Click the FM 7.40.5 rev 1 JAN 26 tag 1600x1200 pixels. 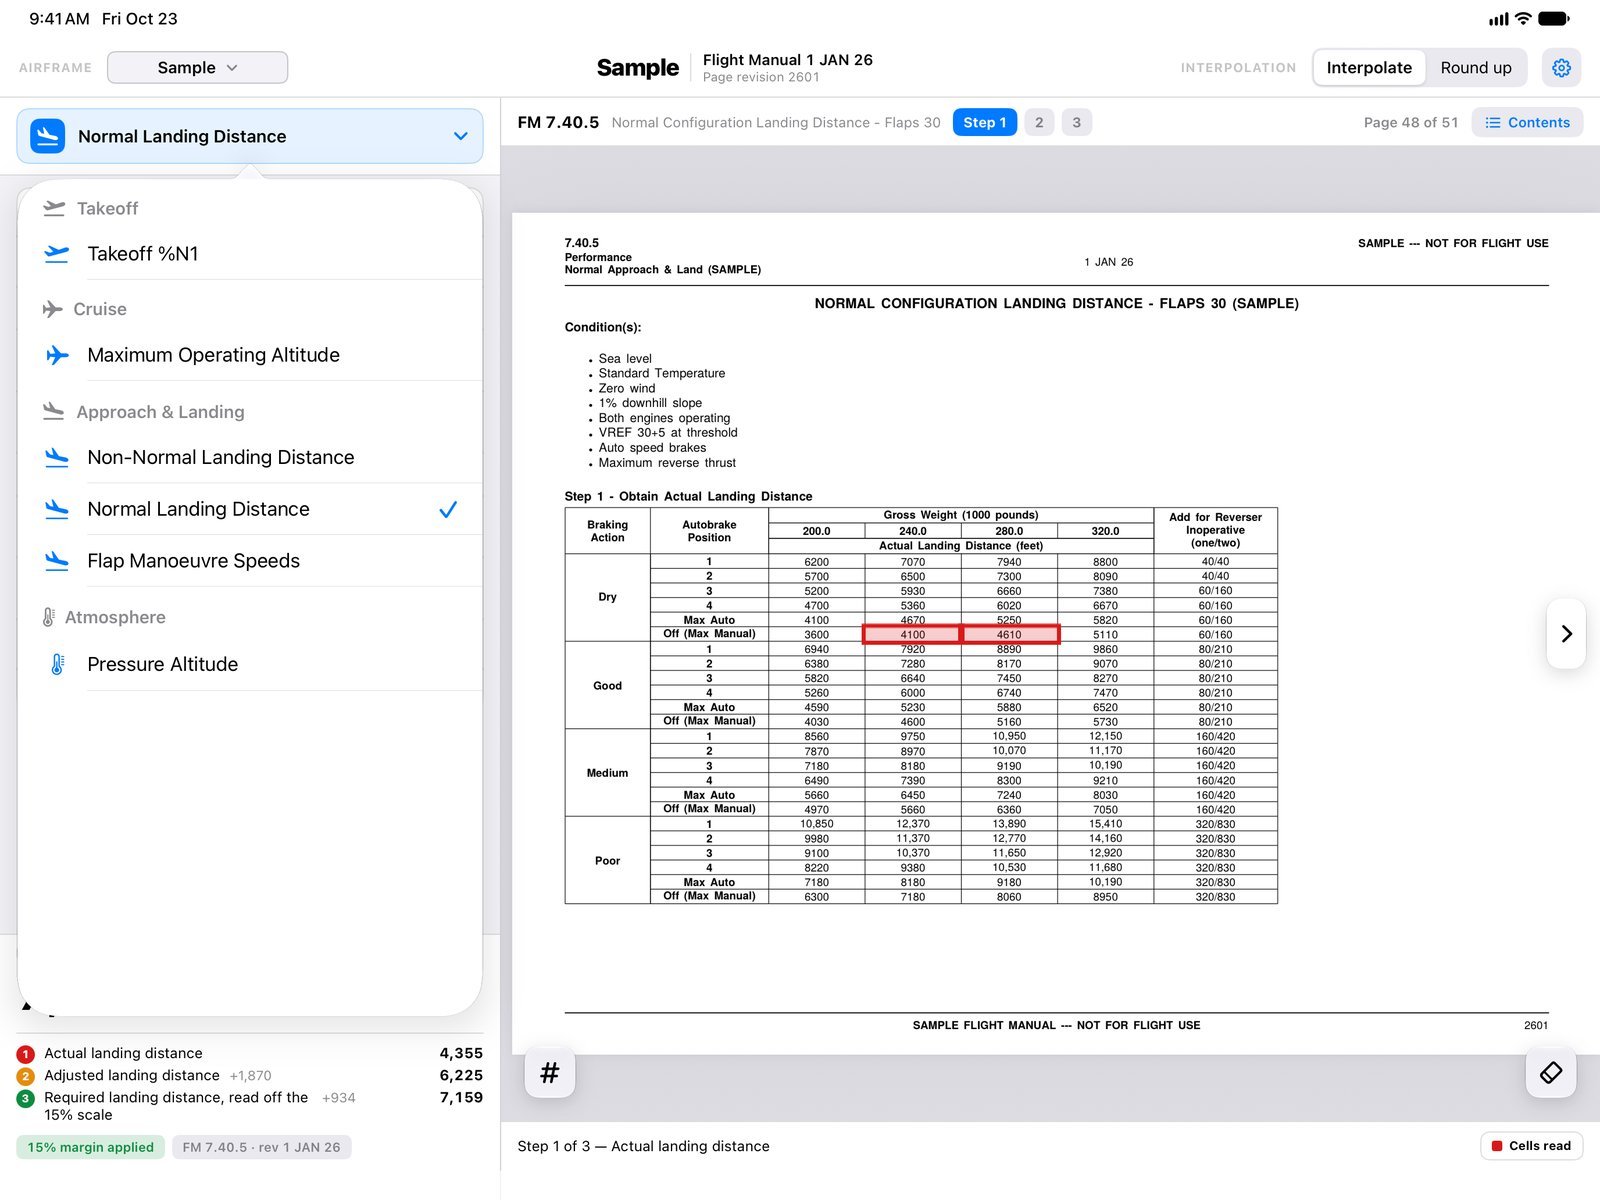261,1147
